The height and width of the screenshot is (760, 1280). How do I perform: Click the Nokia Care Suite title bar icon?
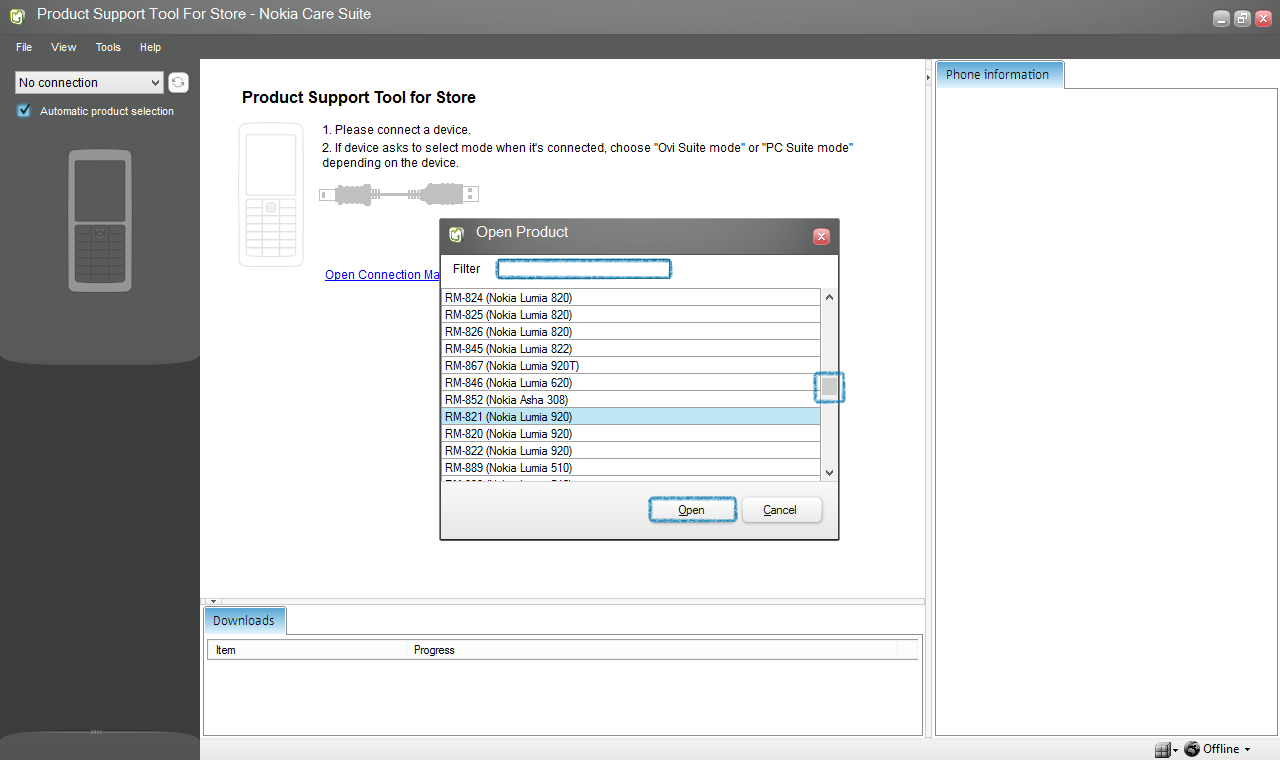point(17,15)
